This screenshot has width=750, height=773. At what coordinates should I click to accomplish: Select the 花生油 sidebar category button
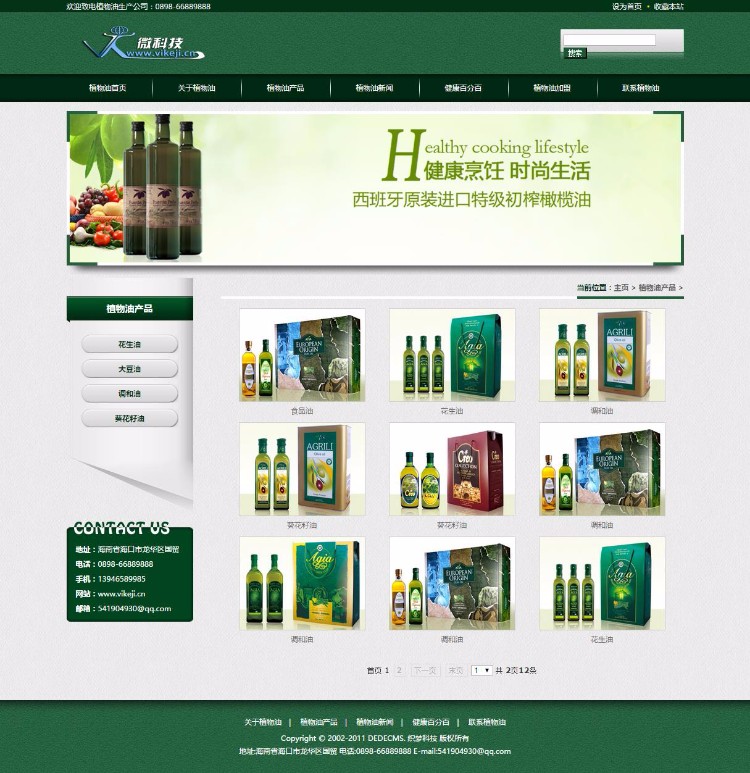click(130, 344)
